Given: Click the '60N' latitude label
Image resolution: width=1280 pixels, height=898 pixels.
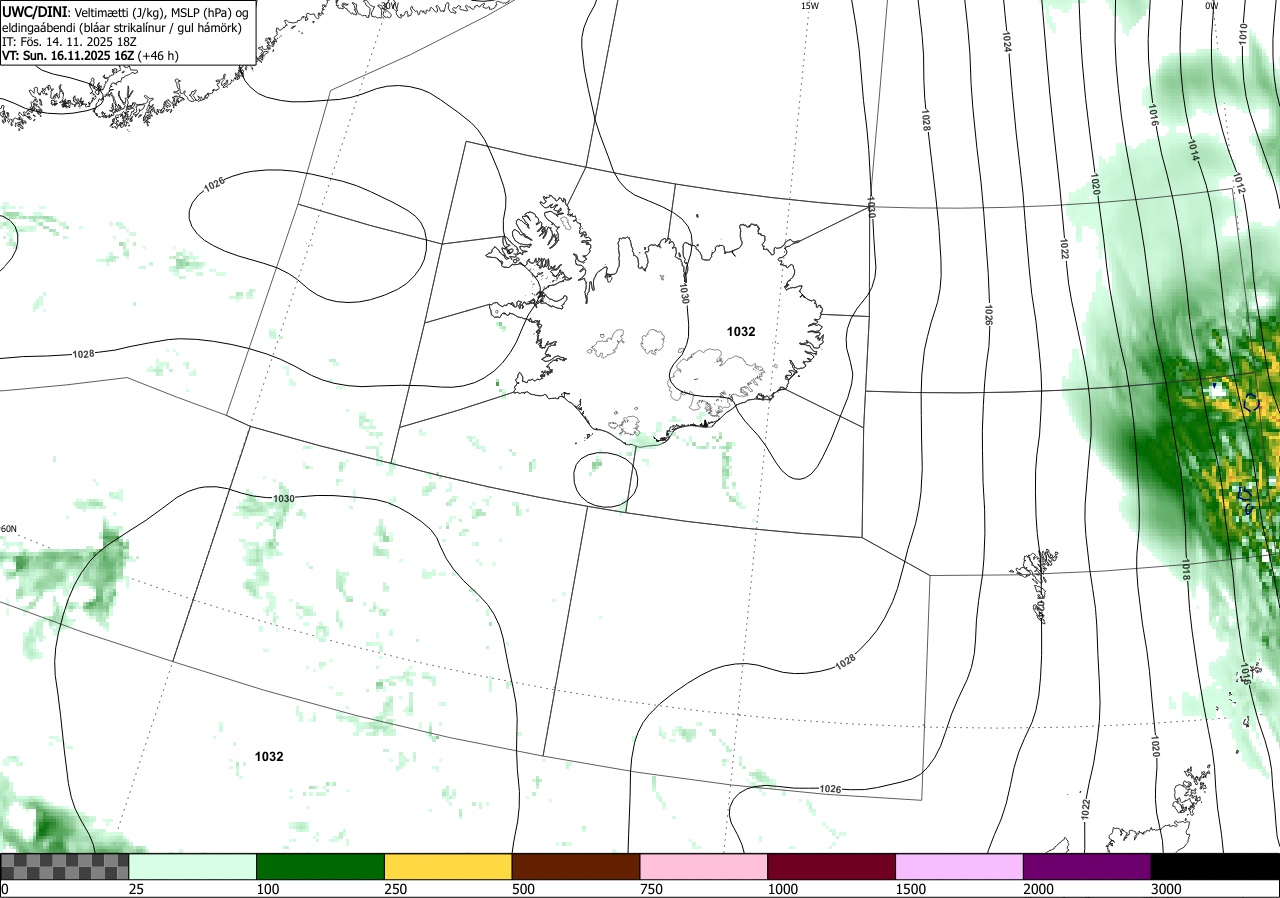Looking at the screenshot, I should tap(9, 529).
